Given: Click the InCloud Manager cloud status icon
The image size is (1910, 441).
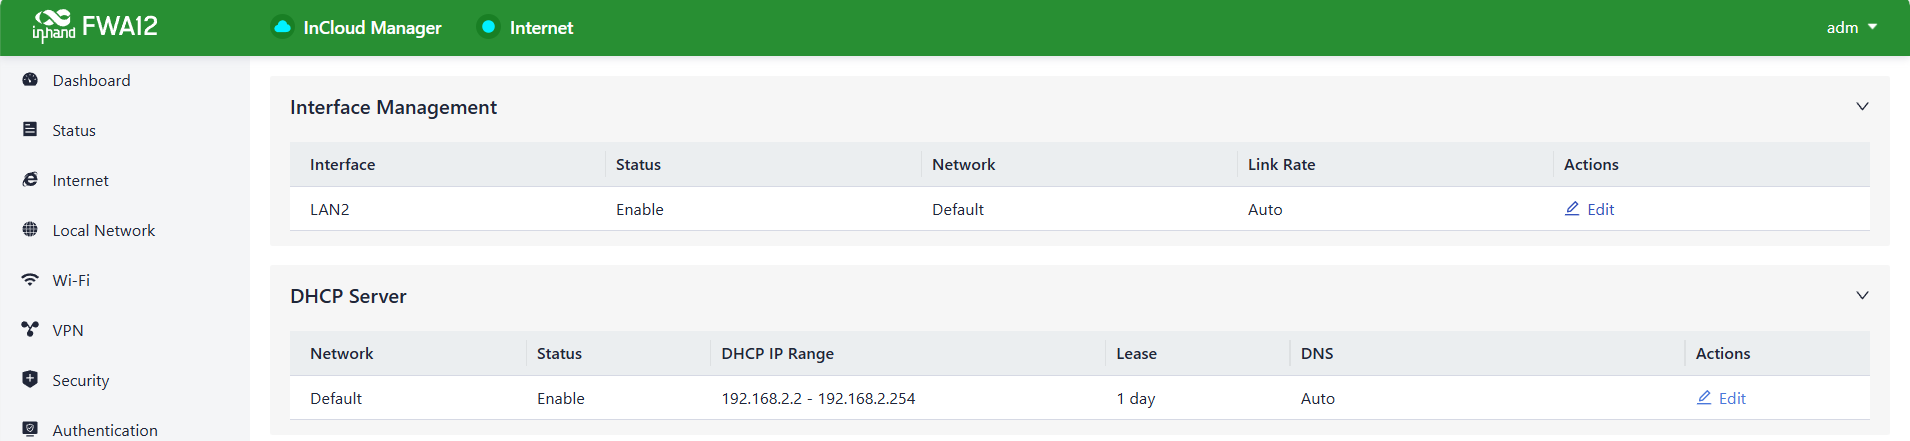Looking at the screenshot, I should pos(283,27).
